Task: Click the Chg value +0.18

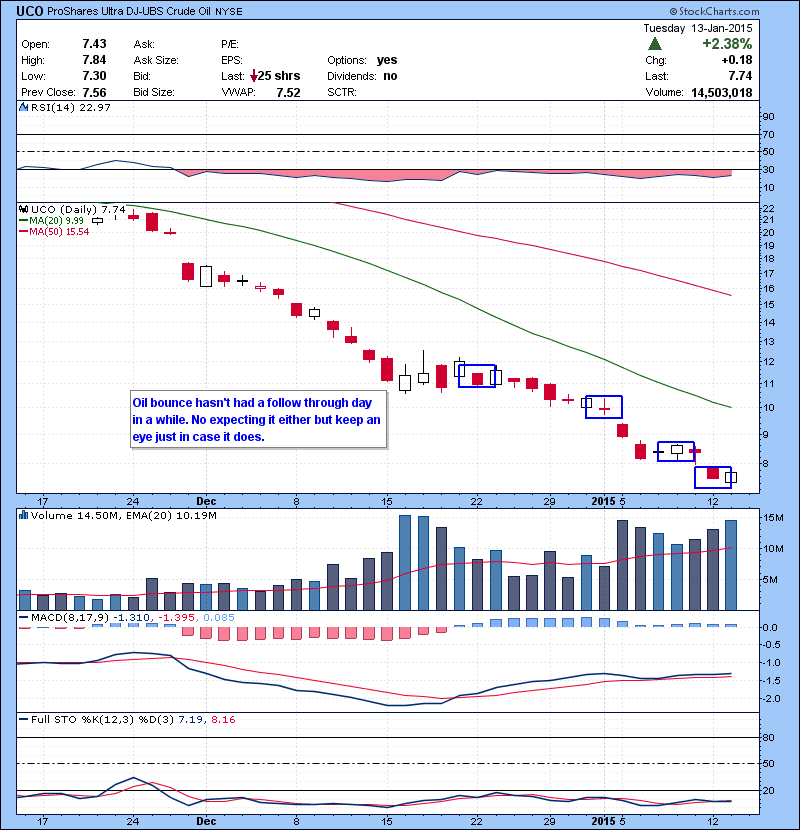Action: pyautogui.click(x=736, y=60)
